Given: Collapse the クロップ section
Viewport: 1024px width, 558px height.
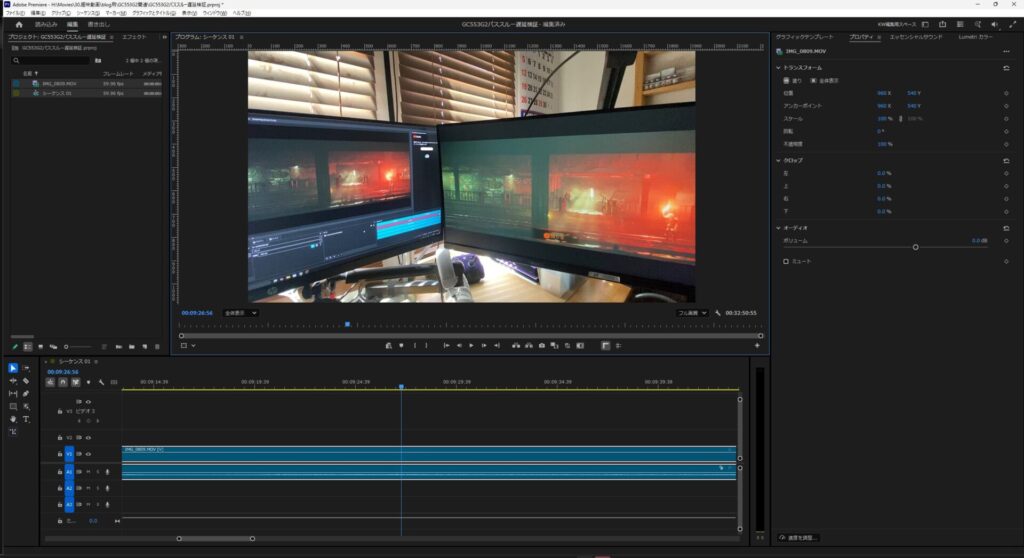Looking at the screenshot, I should (779, 160).
